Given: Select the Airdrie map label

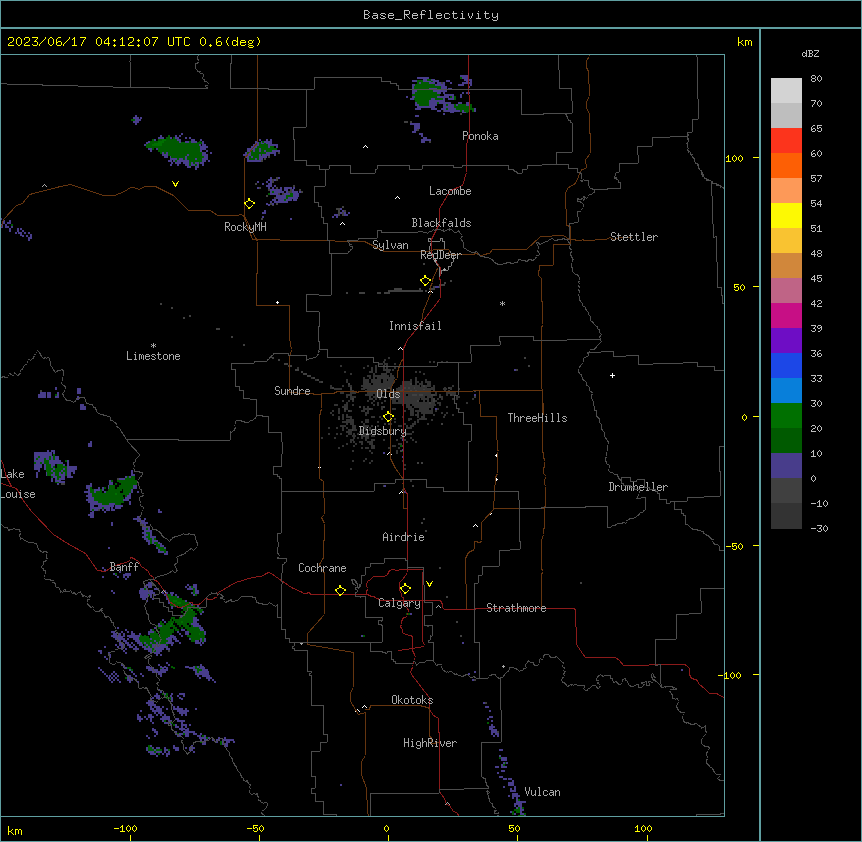Looking at the screenshot, I should [x=404, y=537].
